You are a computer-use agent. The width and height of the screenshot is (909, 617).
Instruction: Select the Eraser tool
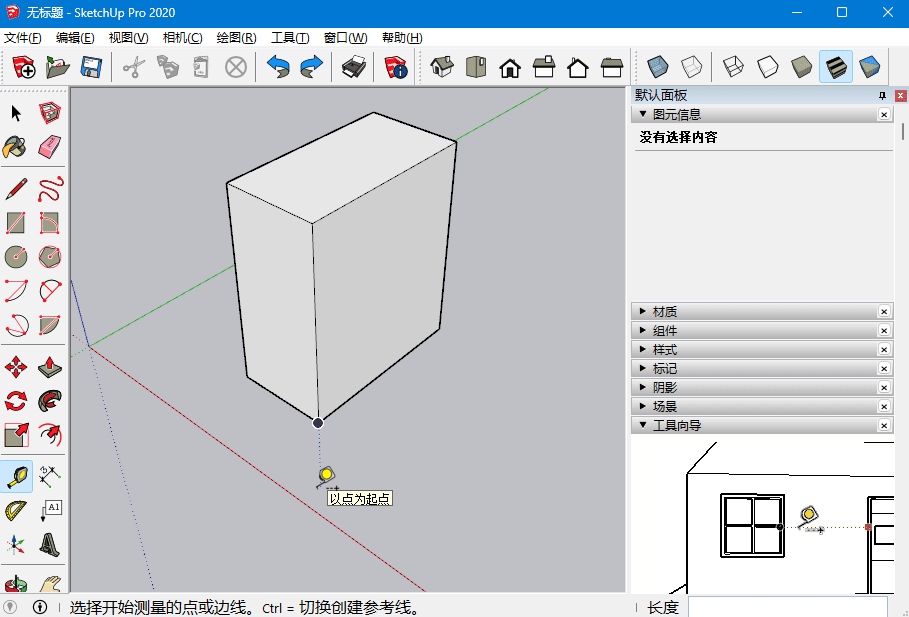[49, 147]
